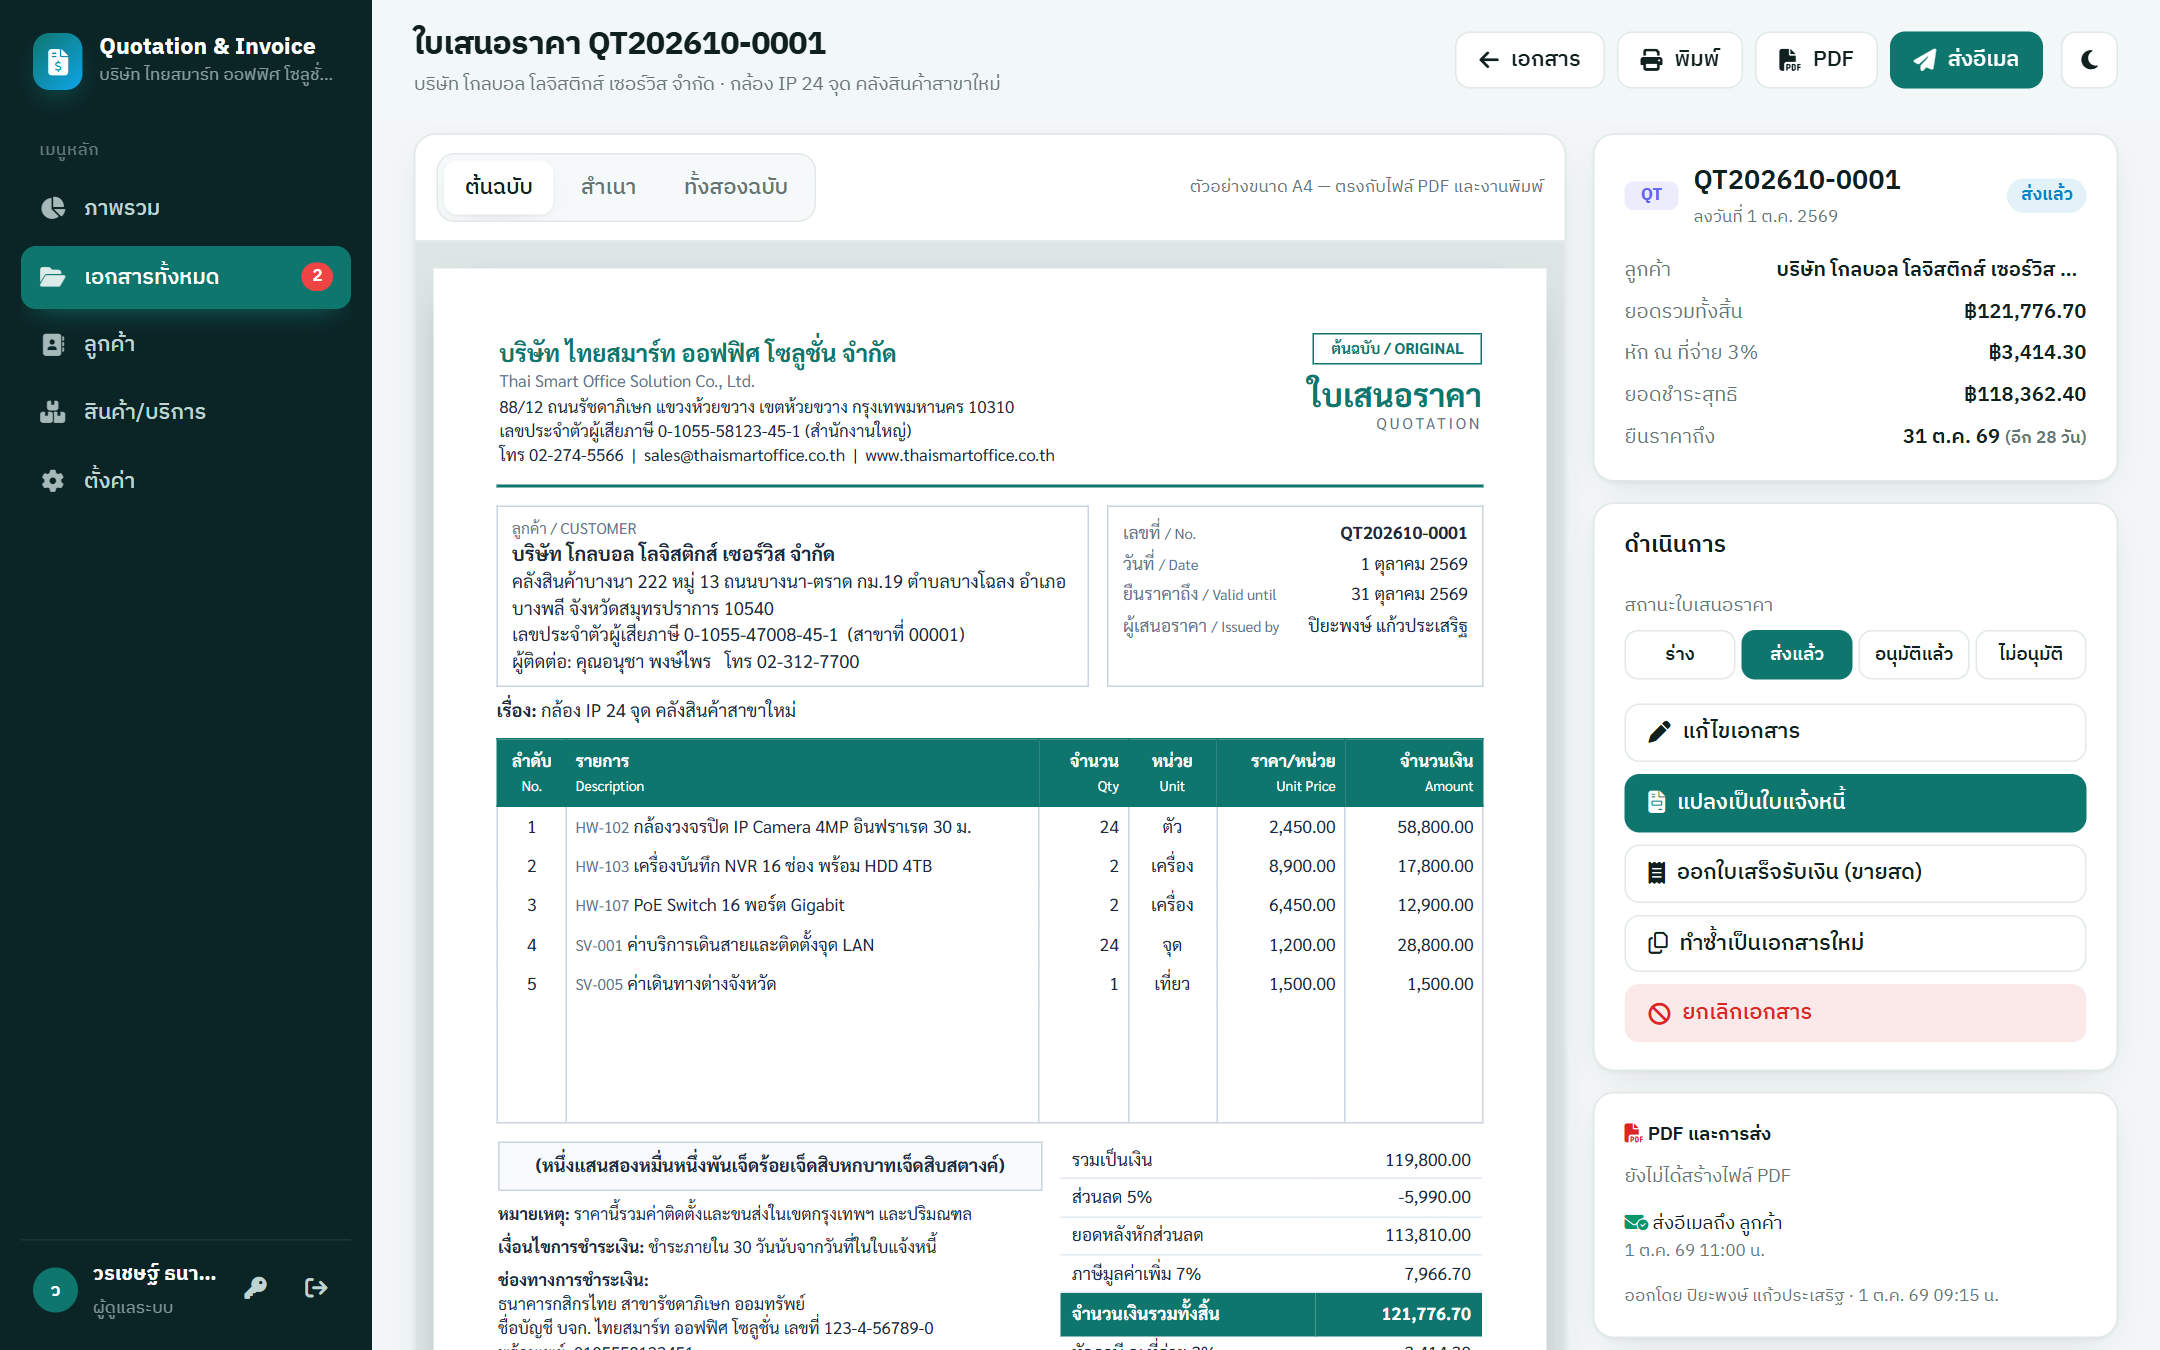Click the สินค้า/บริการ boxes icon
Viewport: 2160px width, 1350px height.
53,412
